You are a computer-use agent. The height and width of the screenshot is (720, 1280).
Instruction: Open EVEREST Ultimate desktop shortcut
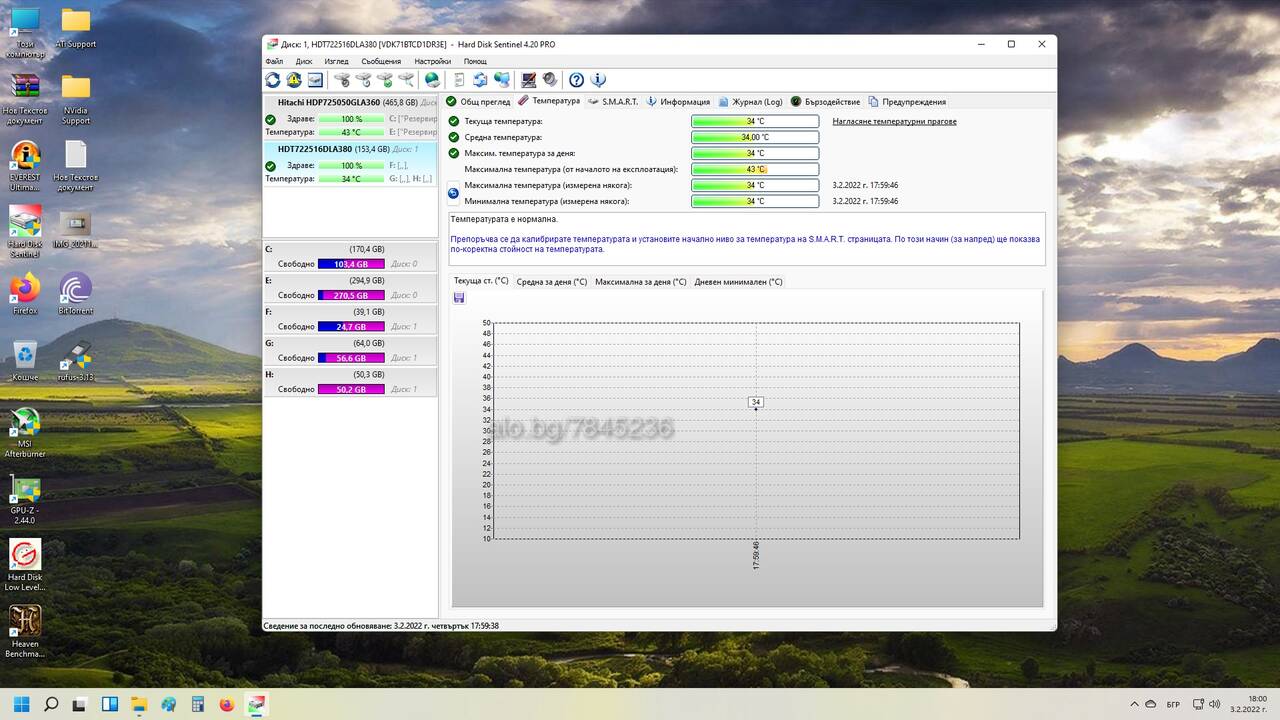[x=25, y=166]
